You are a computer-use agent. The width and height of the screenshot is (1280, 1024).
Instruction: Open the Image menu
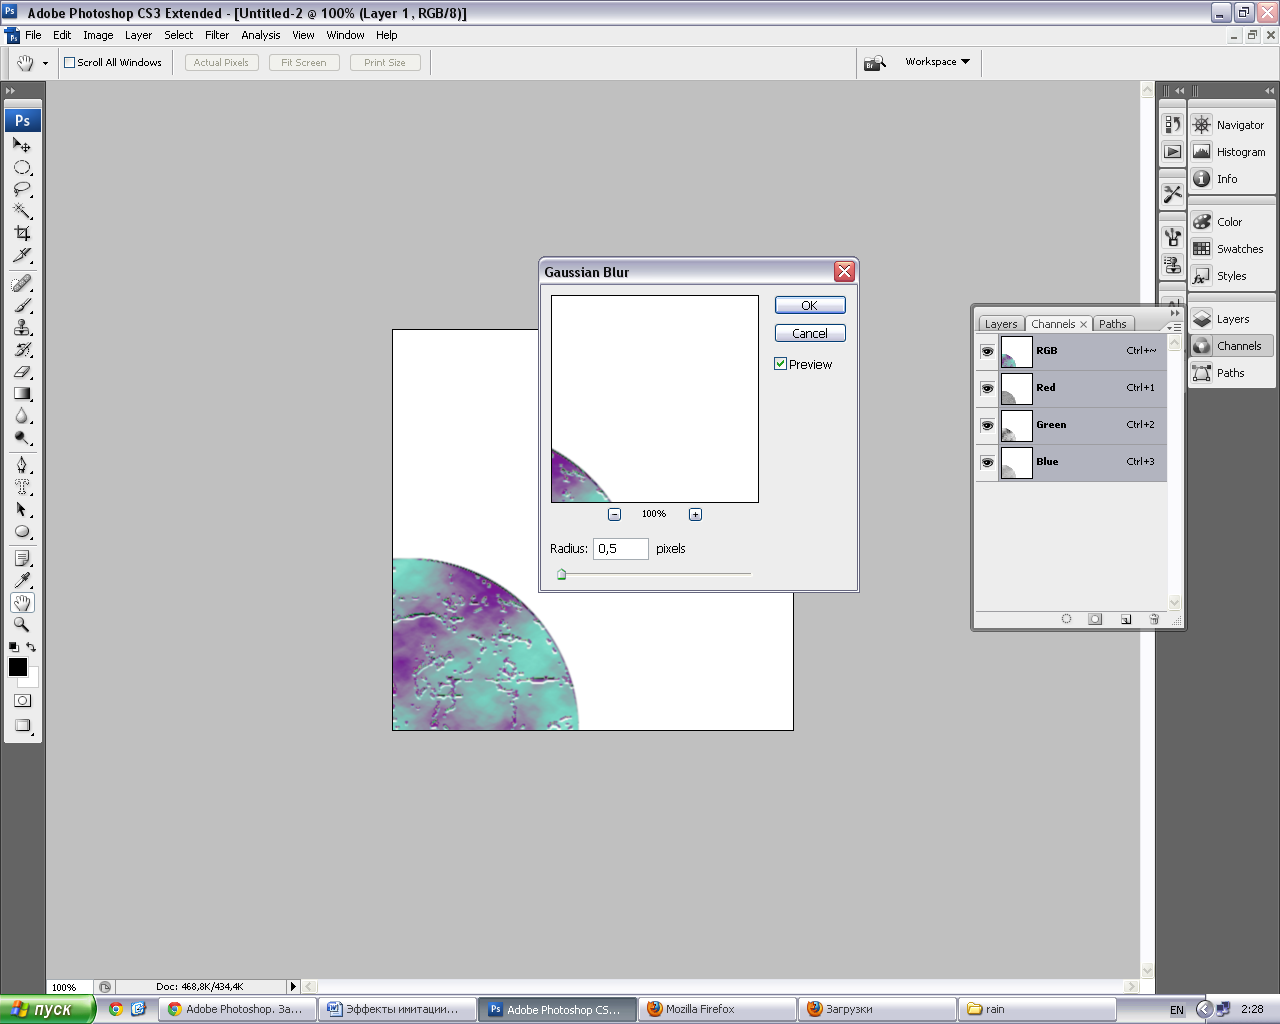pos(98,35)
